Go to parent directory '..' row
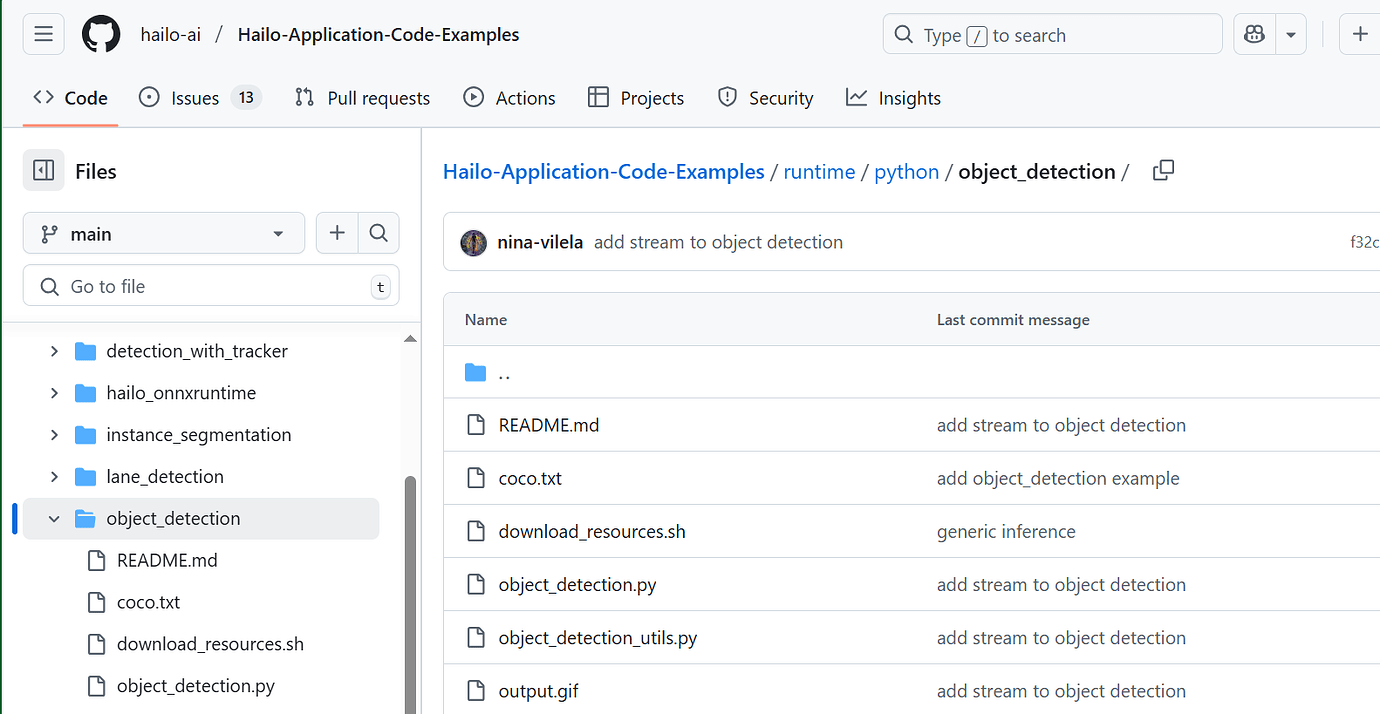The width and height of the screenshot is (1380, 714). pos(912,372)
